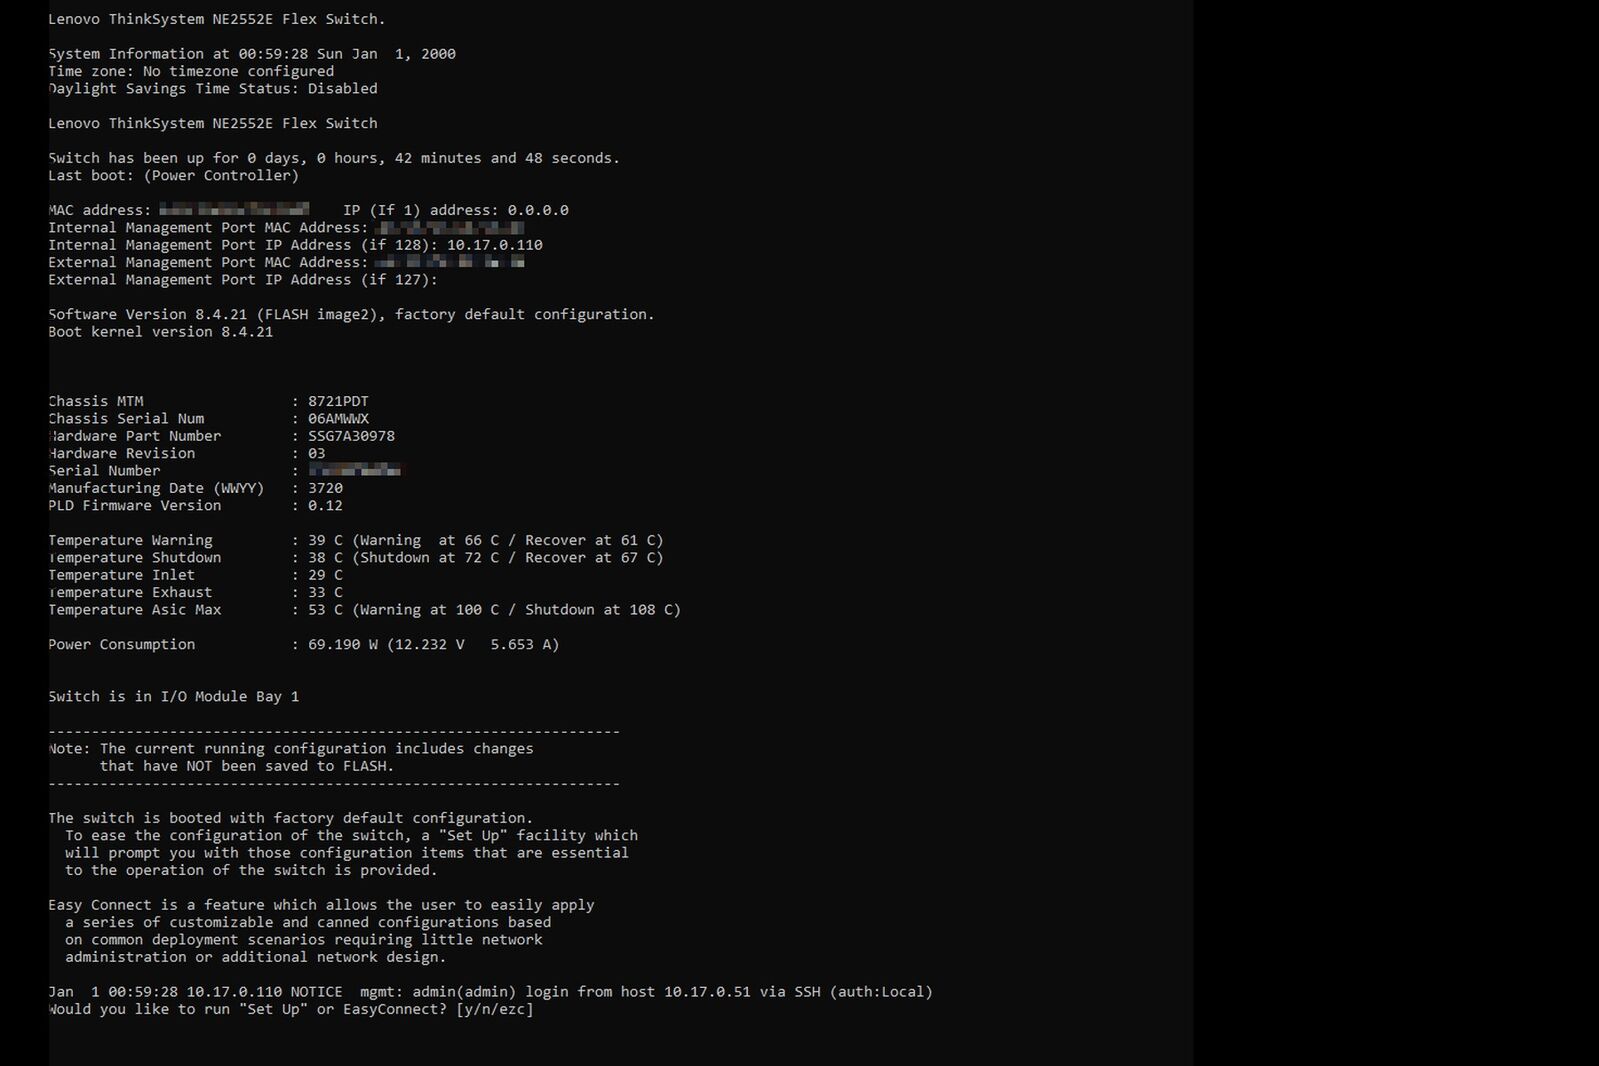Viewport: 1599px width, 1066px height.
Task: Click the Daylight Savings Time Status line
Action: point(213,89)
